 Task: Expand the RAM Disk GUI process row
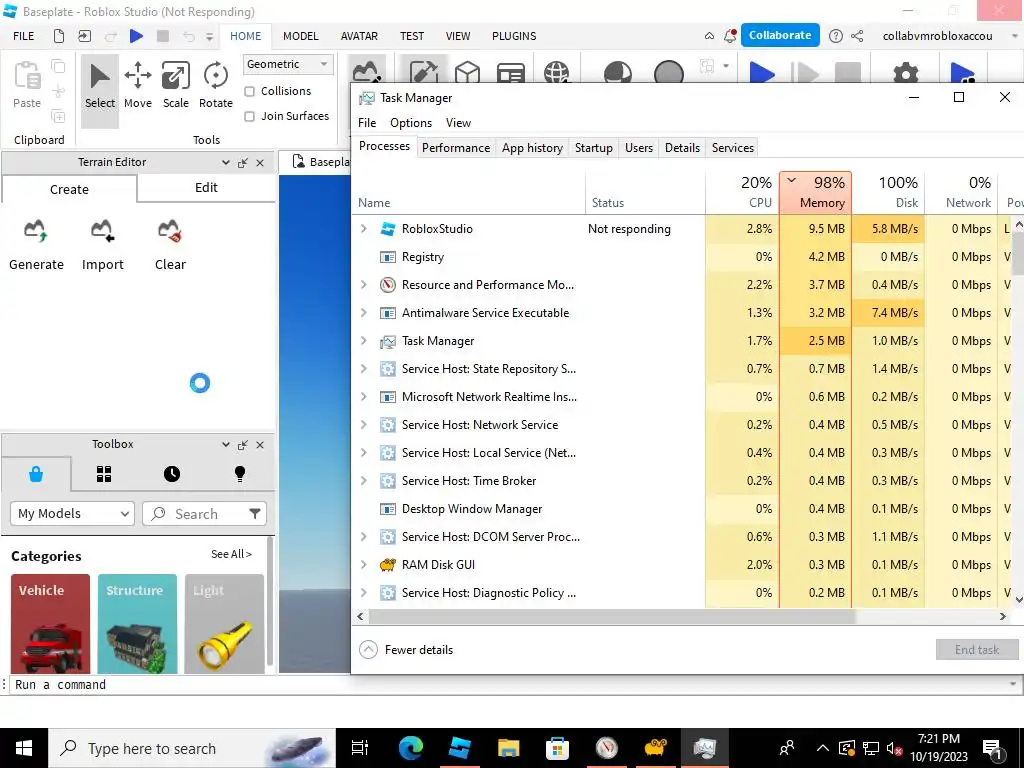(x=364, y=565)
